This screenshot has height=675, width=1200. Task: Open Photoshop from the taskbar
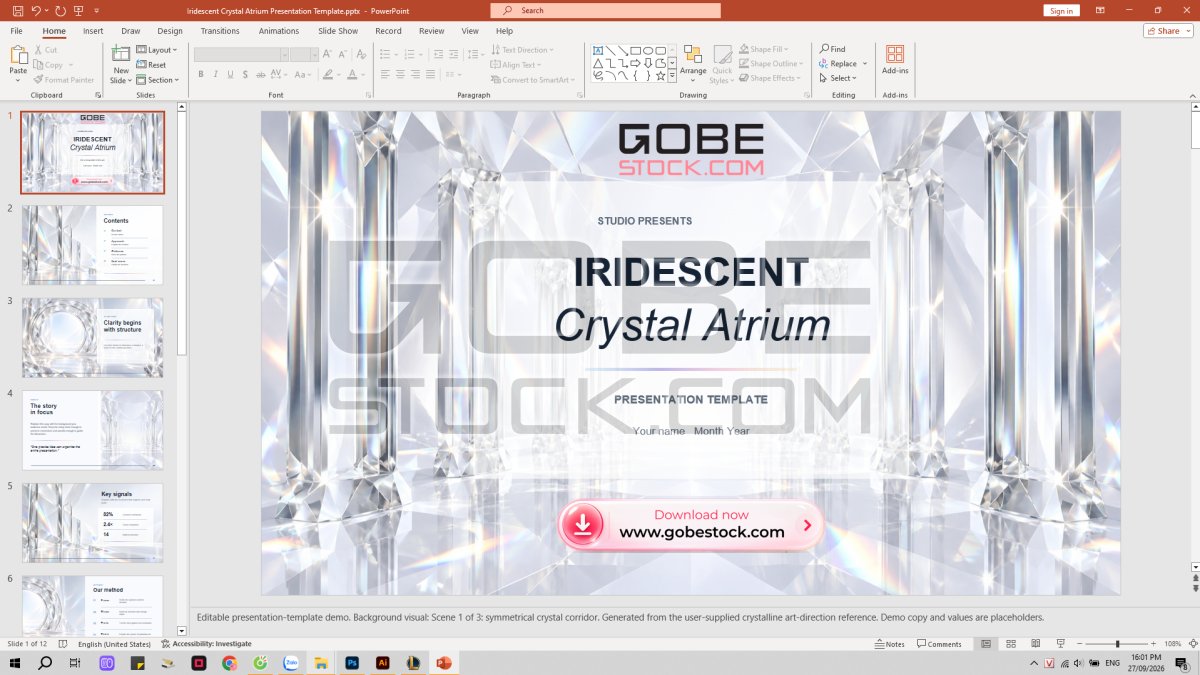pyautogui.click(x=352, y=663)
